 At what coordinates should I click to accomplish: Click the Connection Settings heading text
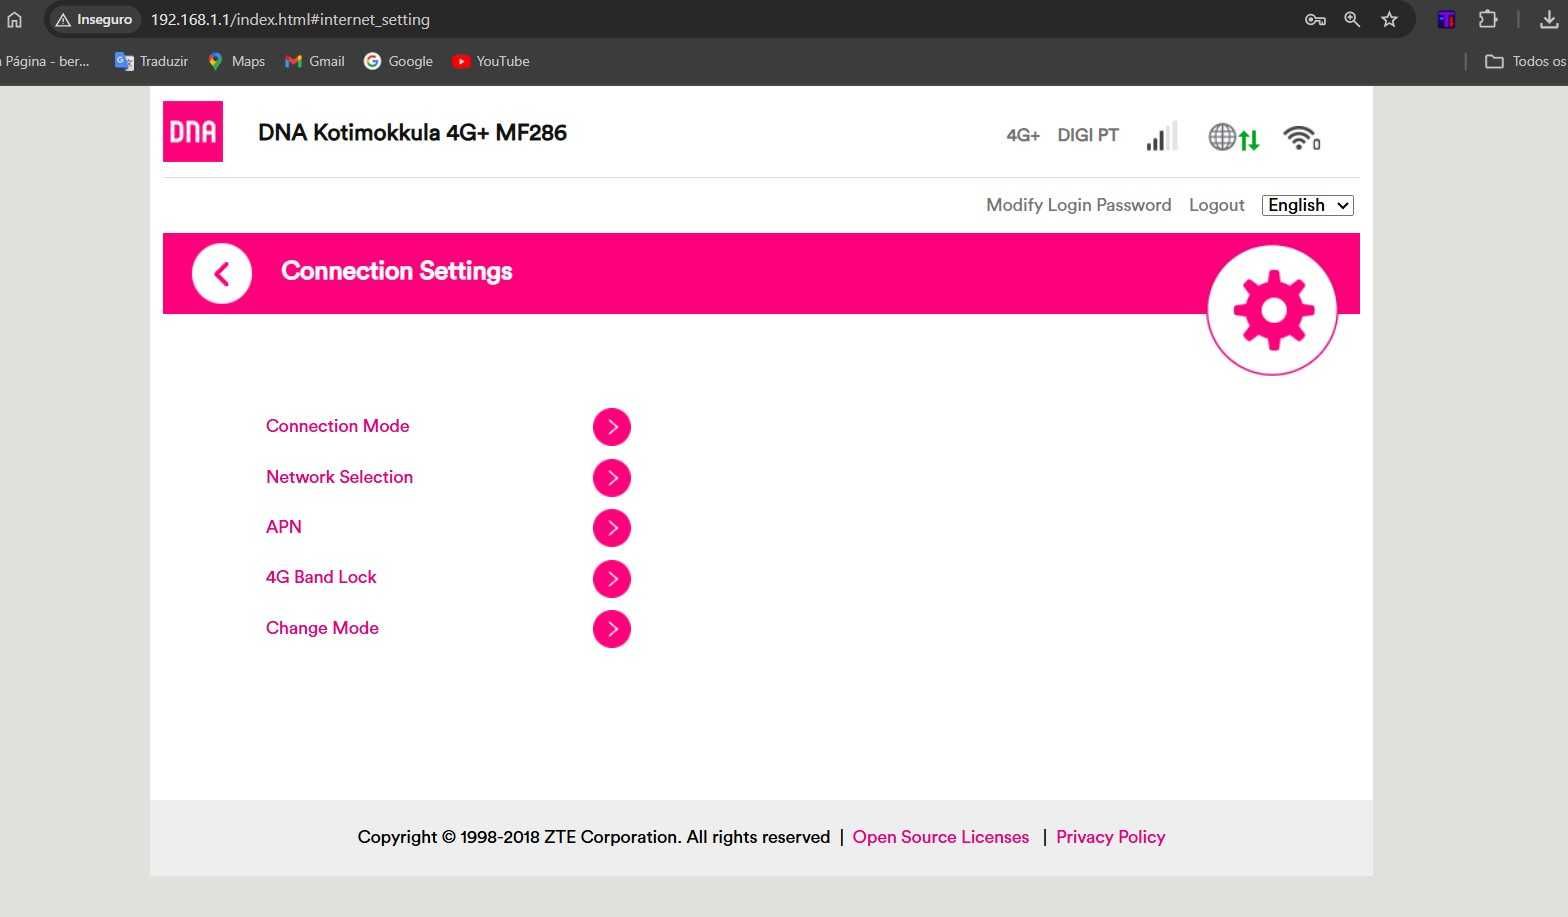point(396,271)
